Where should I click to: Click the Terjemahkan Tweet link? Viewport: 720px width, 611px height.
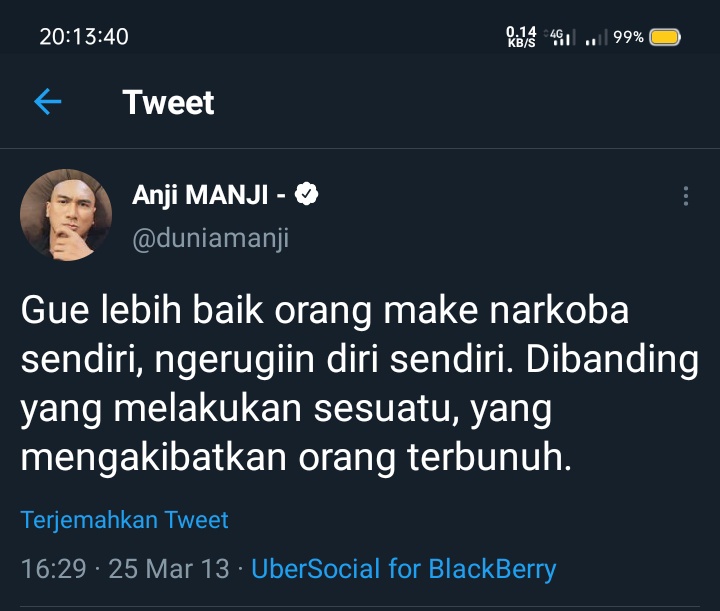tap(125, 520)
